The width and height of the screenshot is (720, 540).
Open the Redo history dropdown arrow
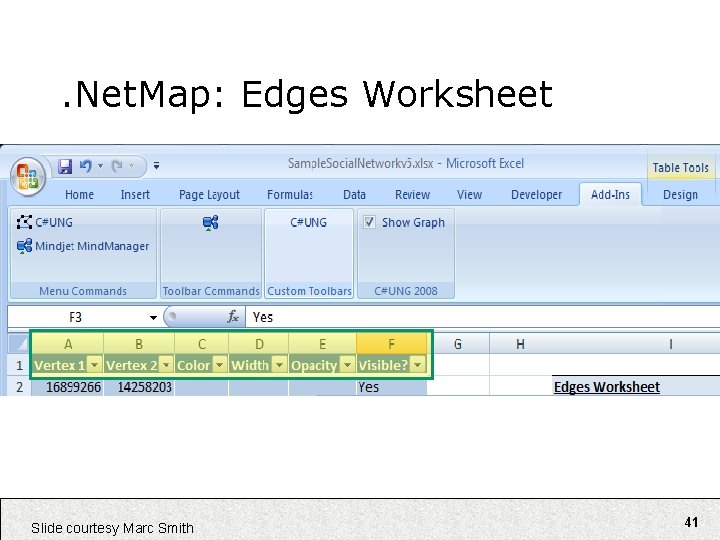[x=132, y=166]
